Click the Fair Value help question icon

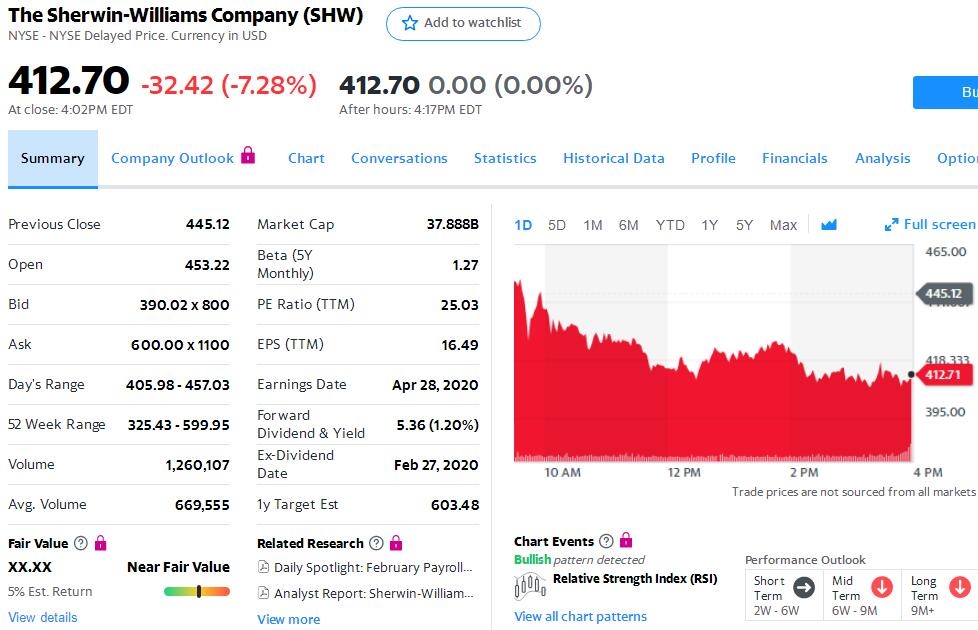pos(80,543)
